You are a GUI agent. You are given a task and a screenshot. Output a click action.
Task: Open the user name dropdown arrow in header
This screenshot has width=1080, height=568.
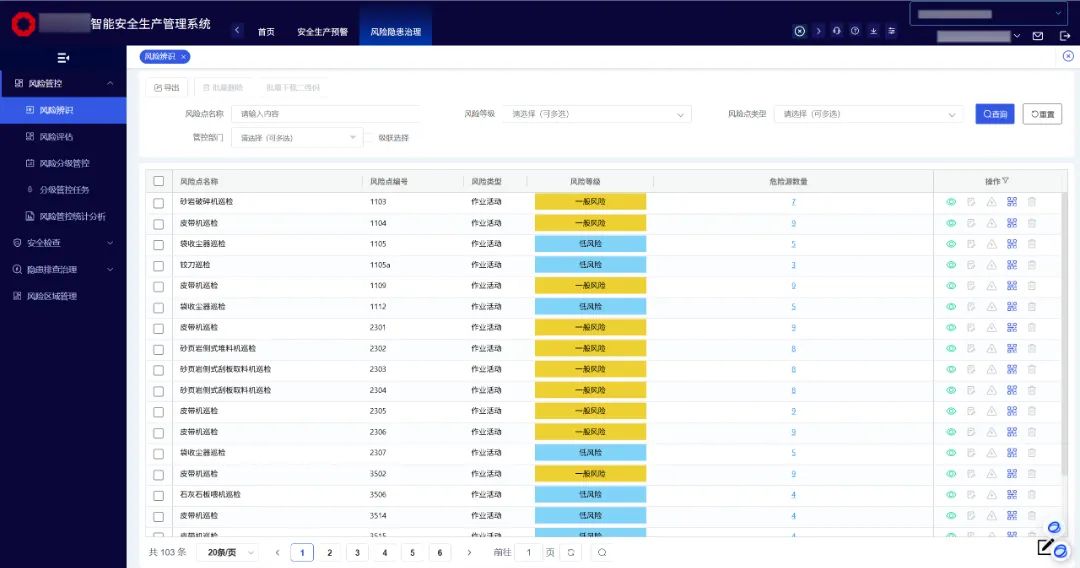click(x=1017, y=36)
